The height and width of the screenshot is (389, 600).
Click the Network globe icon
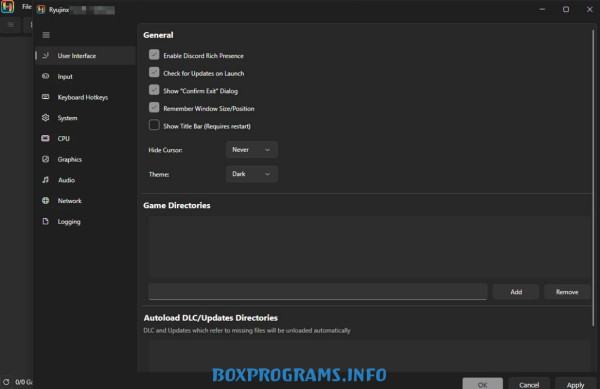[x=46, y=200]
